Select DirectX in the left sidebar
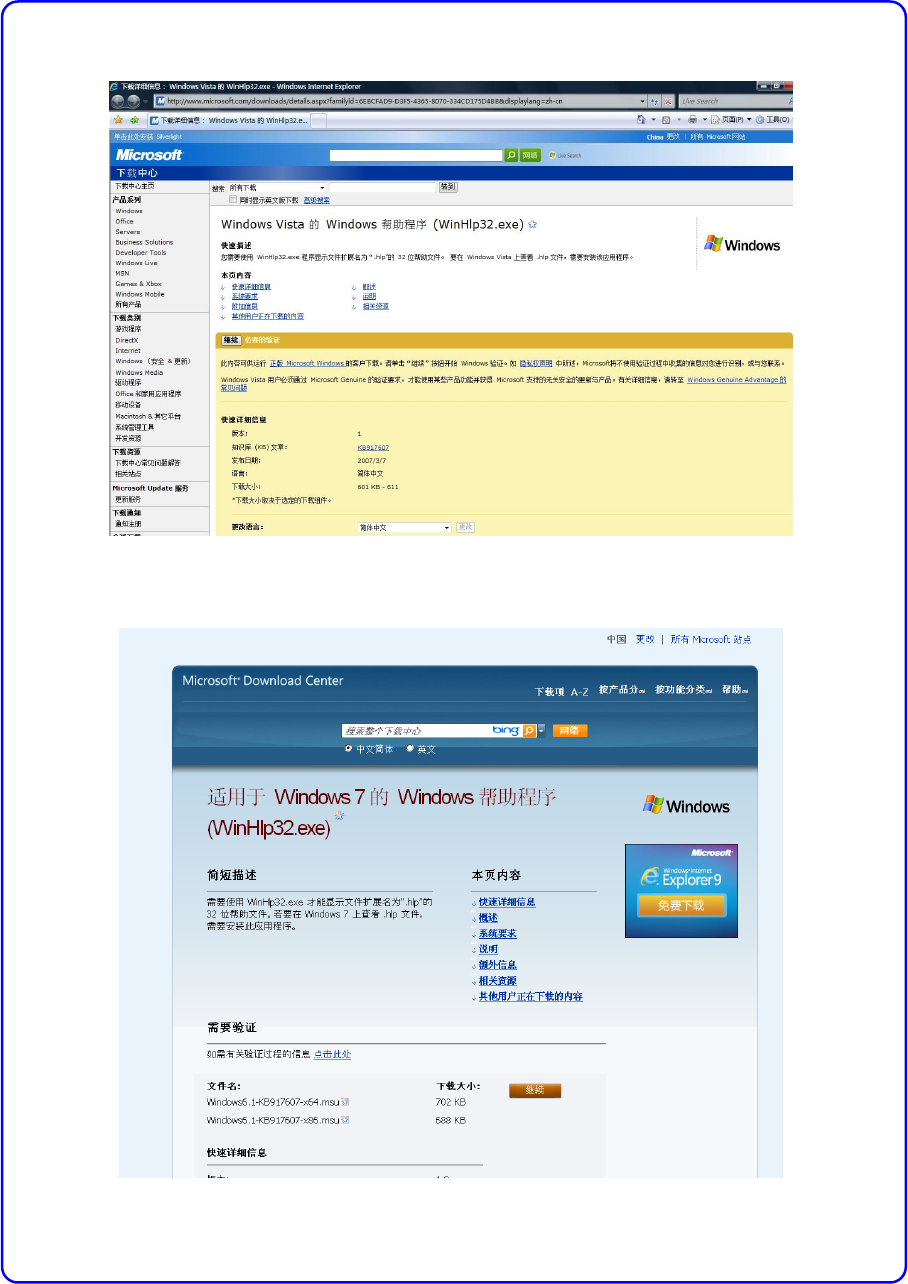This screenshot has height=1284, width=908. [126, 340]
